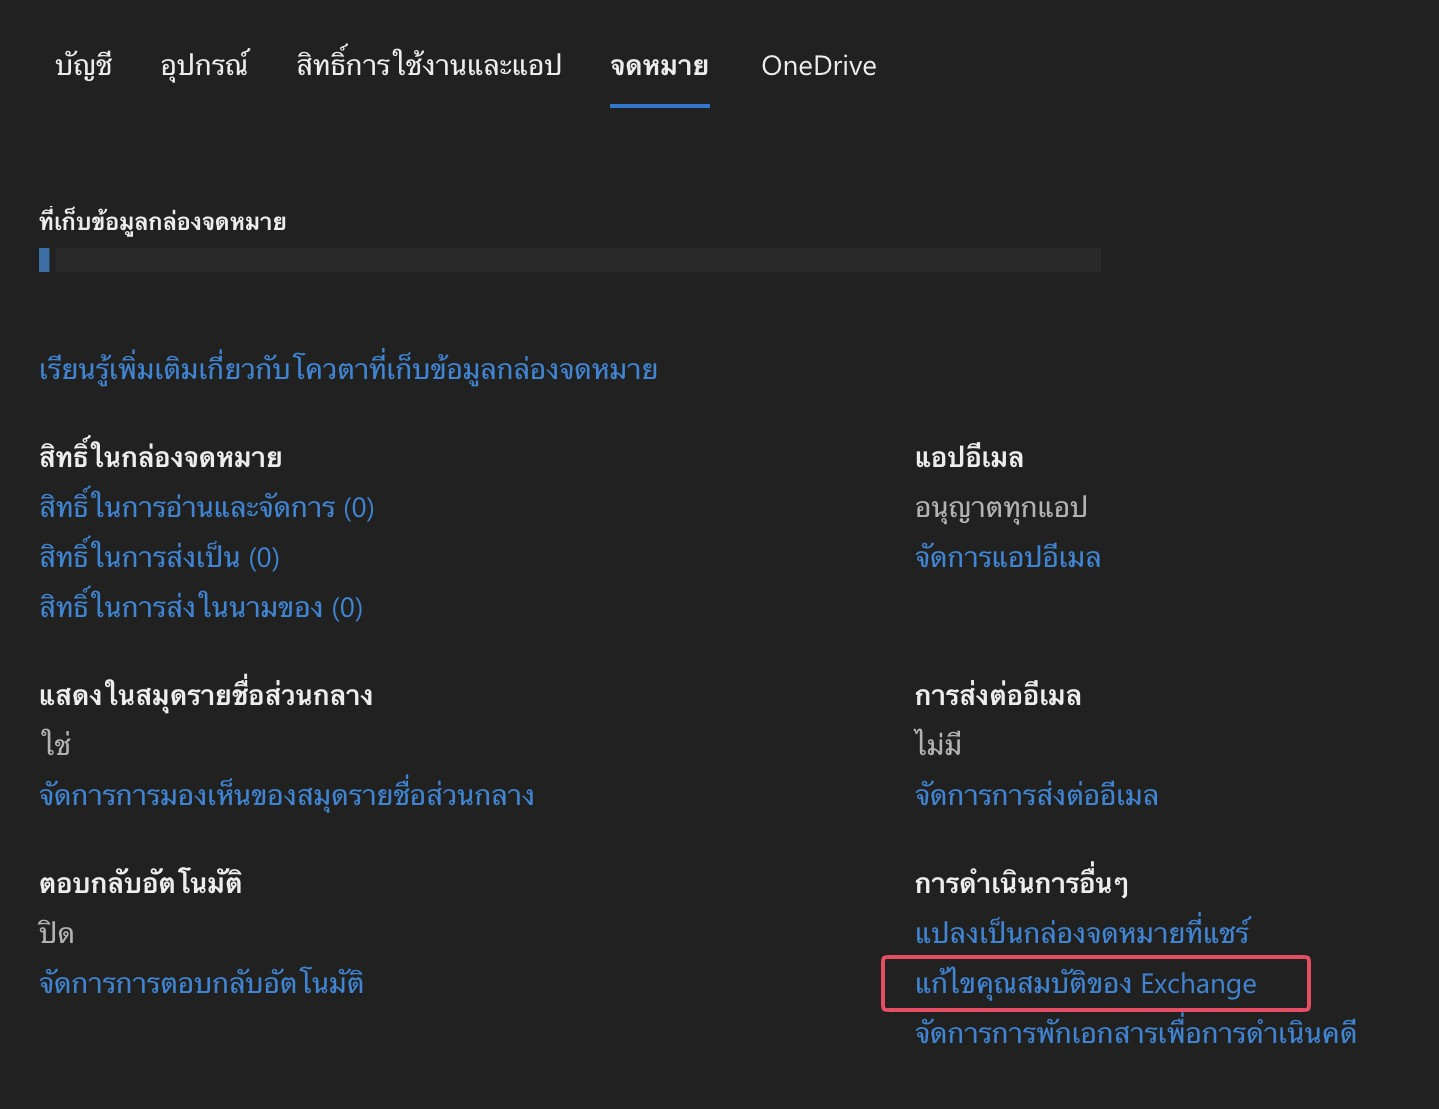
Task: Open จัดการการตอบกลับอัตโนมัติ link
Action: coord(201,984)
